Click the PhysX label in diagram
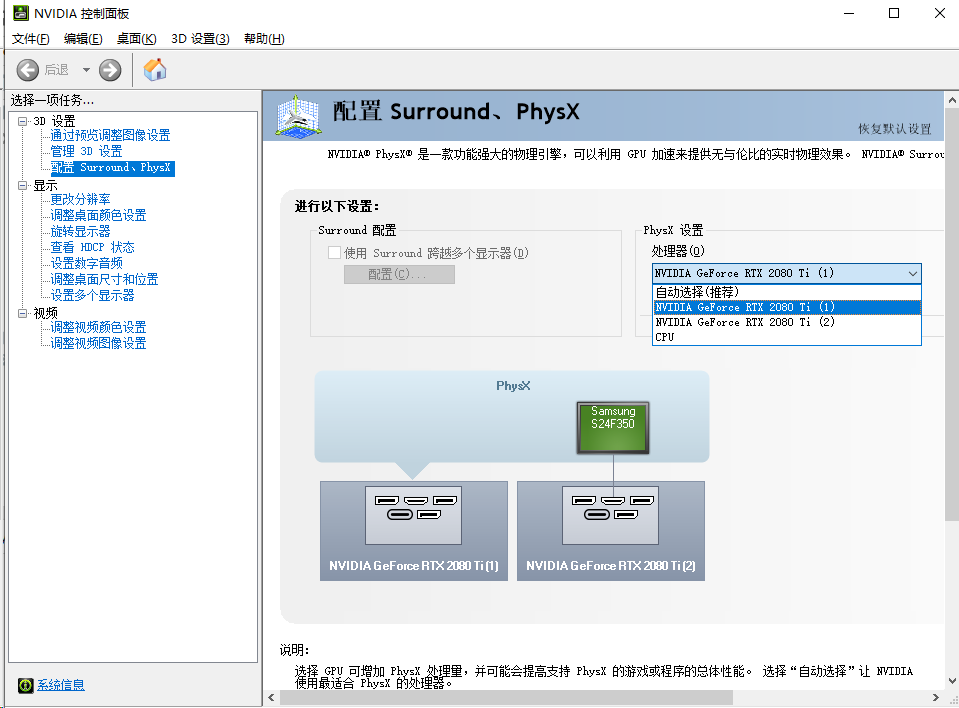The height and width of the screenshot is (708, 959). [x=513, y=386]
